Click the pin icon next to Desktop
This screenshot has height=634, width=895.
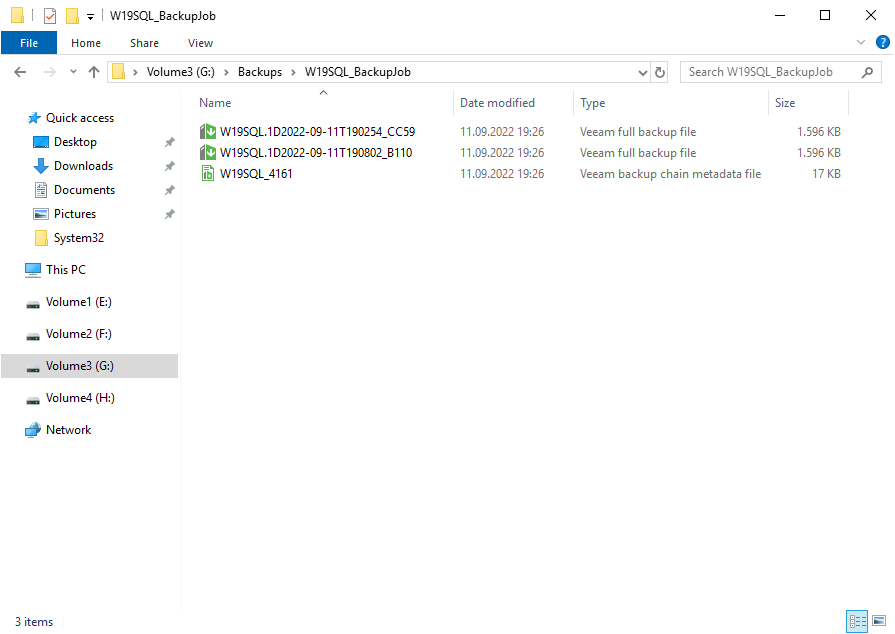(170, 142)
